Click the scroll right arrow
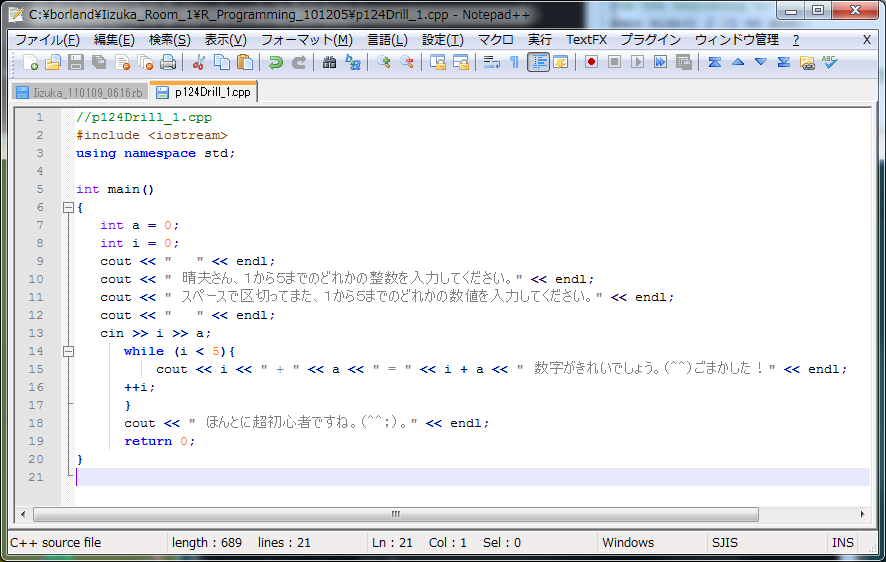 (862, 514)
